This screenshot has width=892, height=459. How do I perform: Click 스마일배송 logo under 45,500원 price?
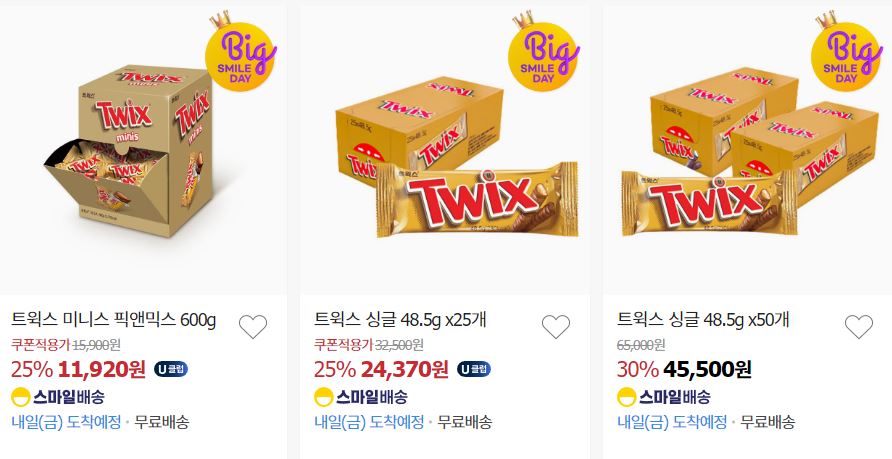click(x=664, y=396)
